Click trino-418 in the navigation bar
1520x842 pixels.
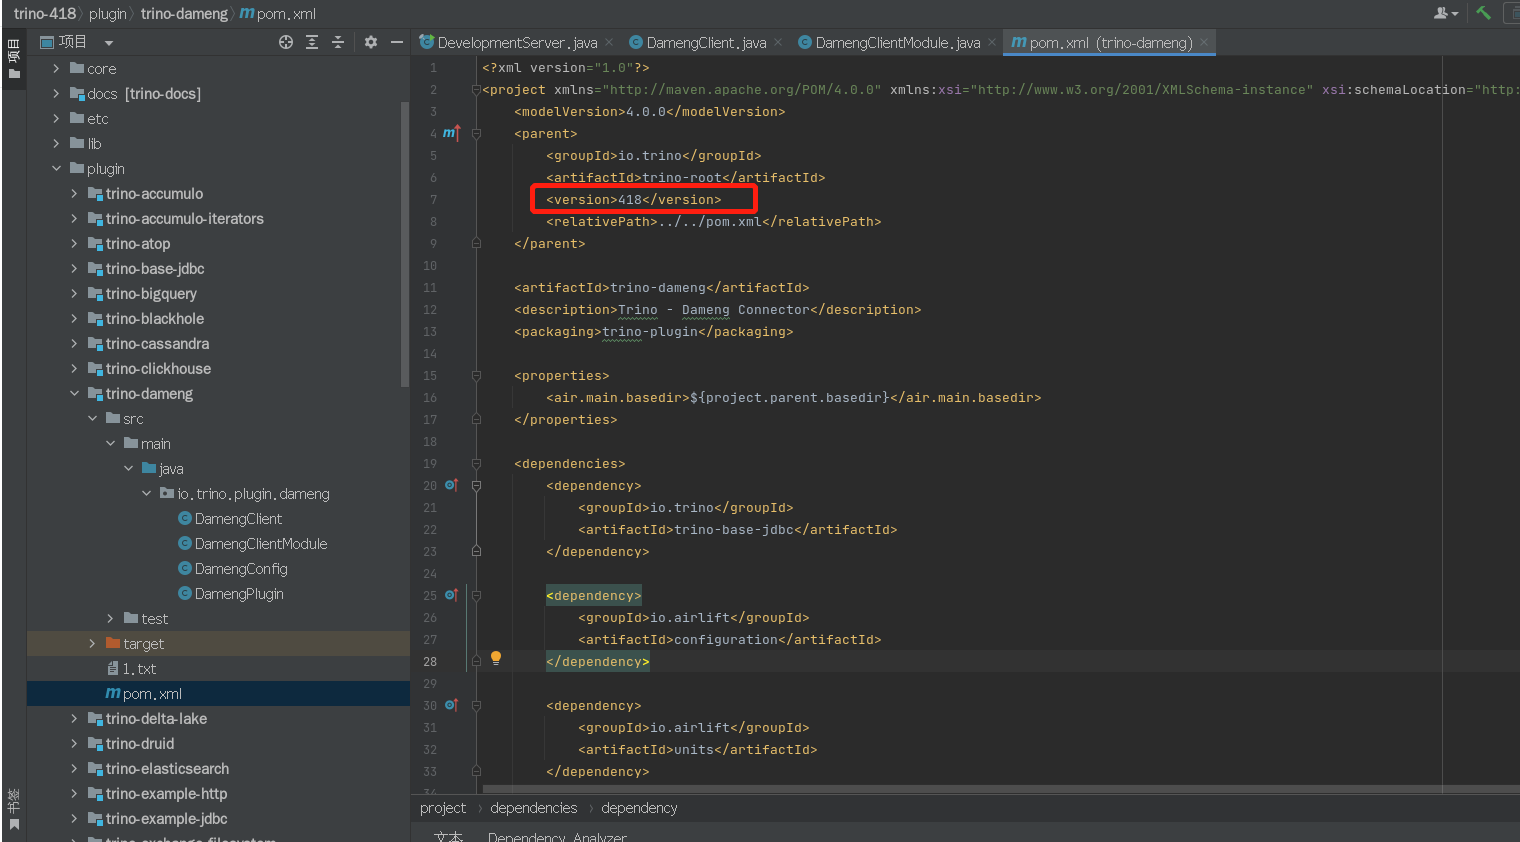pos(45,13)
